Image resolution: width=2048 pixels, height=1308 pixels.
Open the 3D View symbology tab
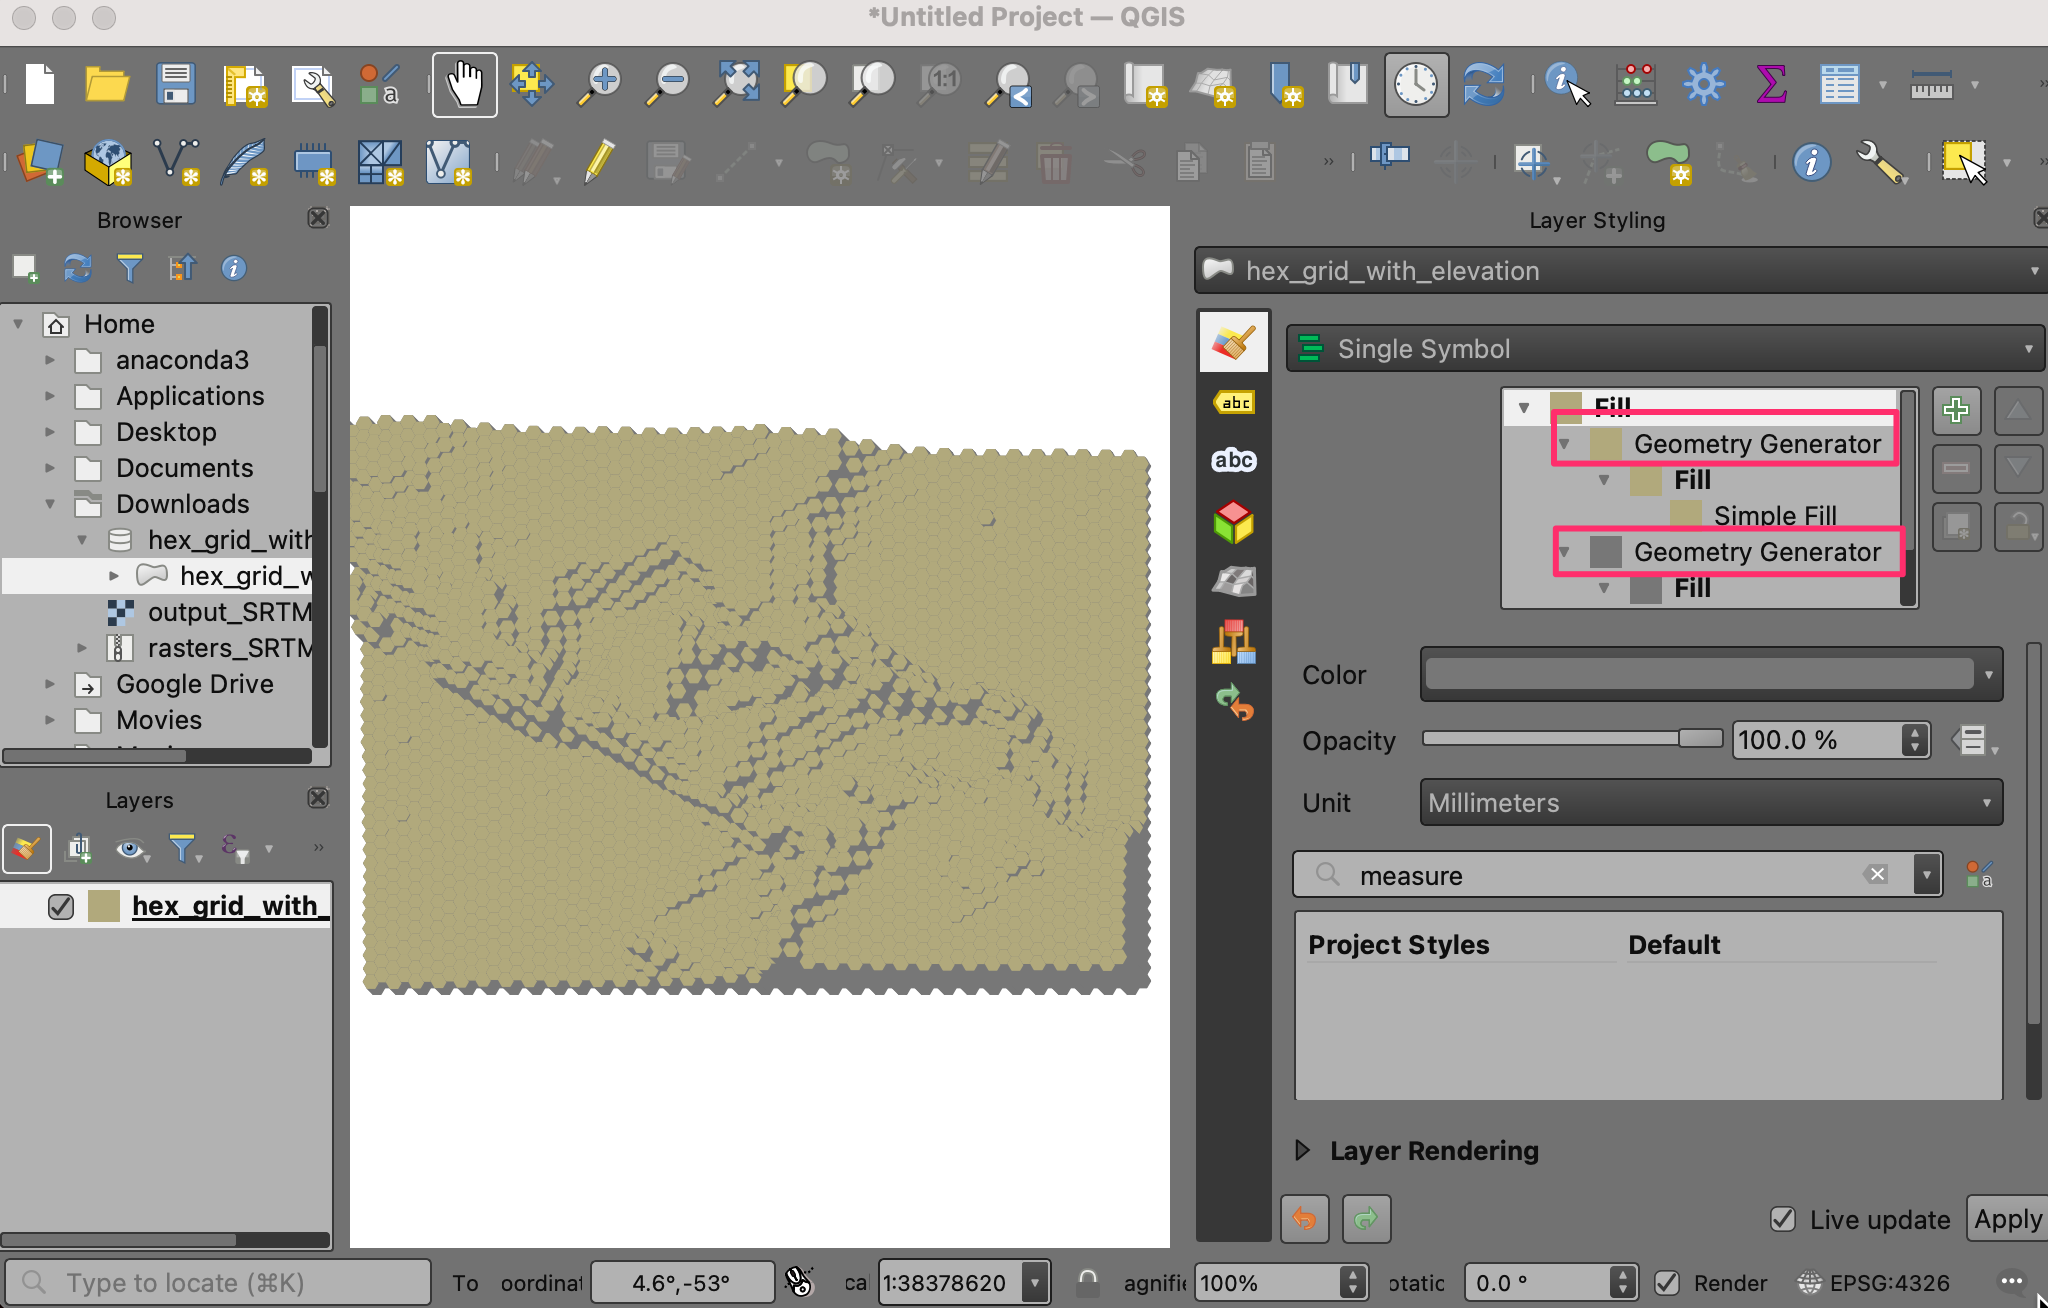(x=1233, y=522)
